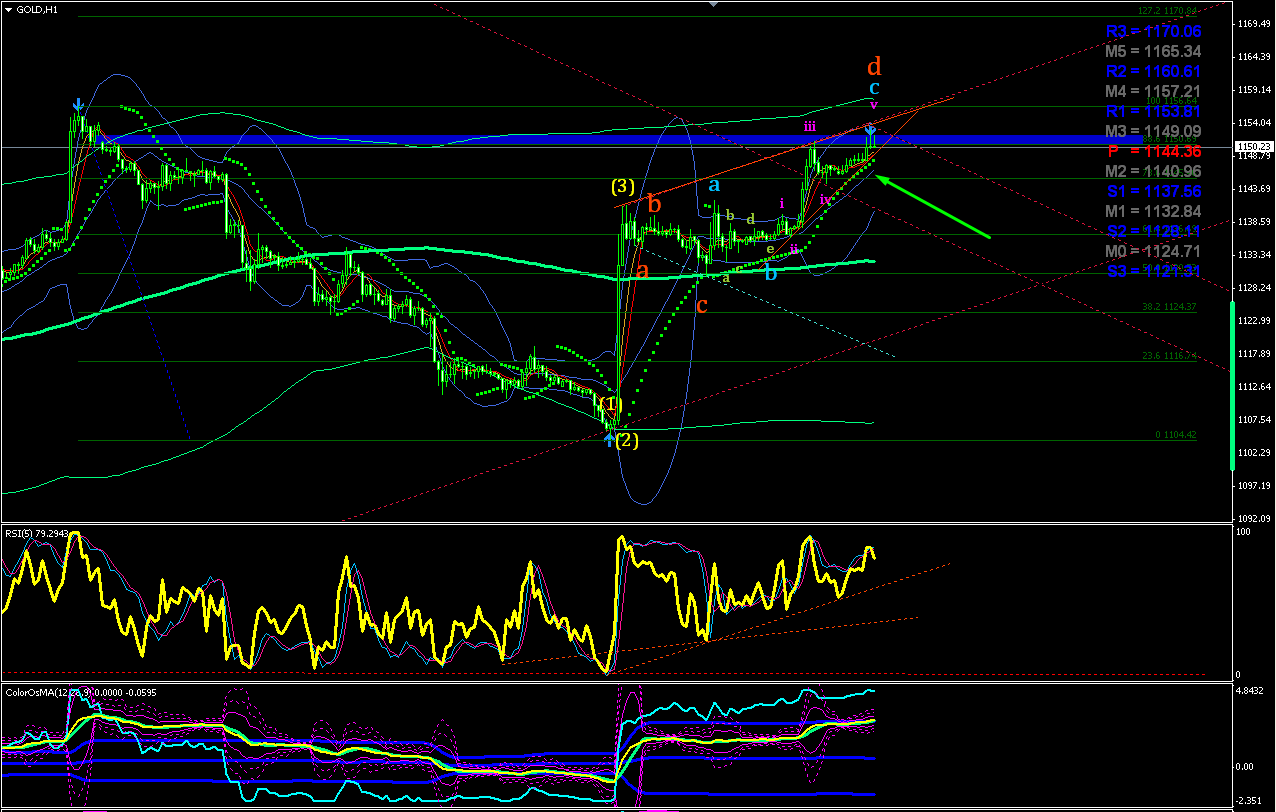The width and height of the screenshot is (1276, 812).
Task: Select the R1 = 1153.81 pivot label
Action: pos(1154,112)
